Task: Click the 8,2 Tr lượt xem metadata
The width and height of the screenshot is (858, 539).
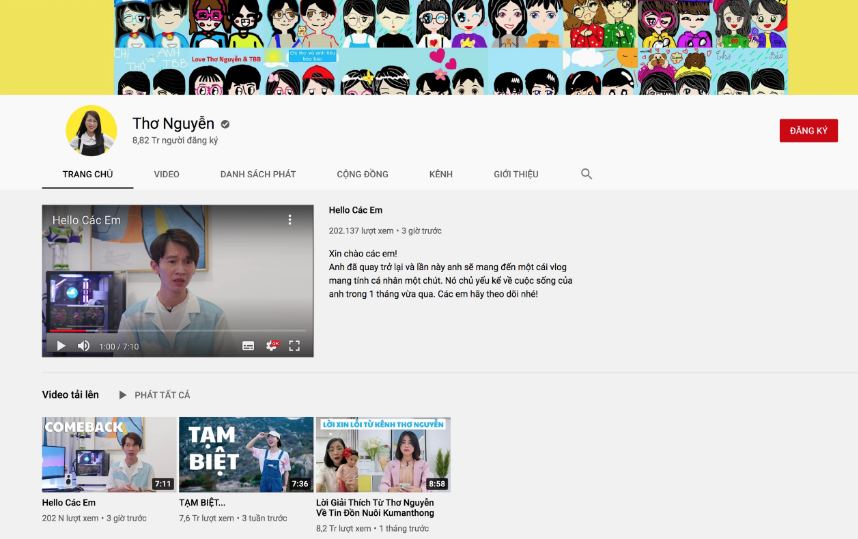Action: pos(344,529)
